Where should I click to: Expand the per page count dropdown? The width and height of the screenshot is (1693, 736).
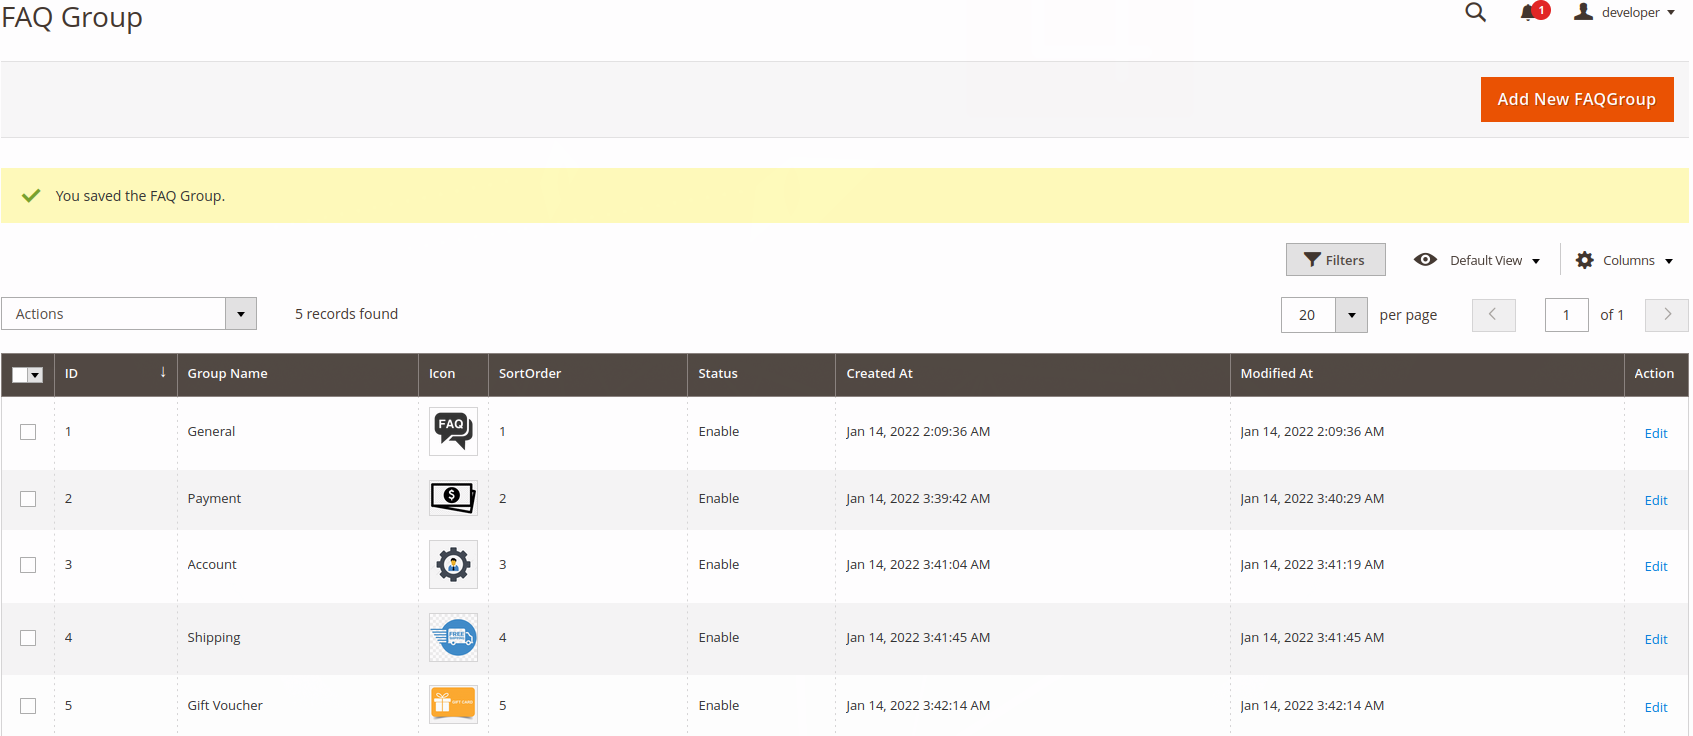click(x=1351, y=315)
